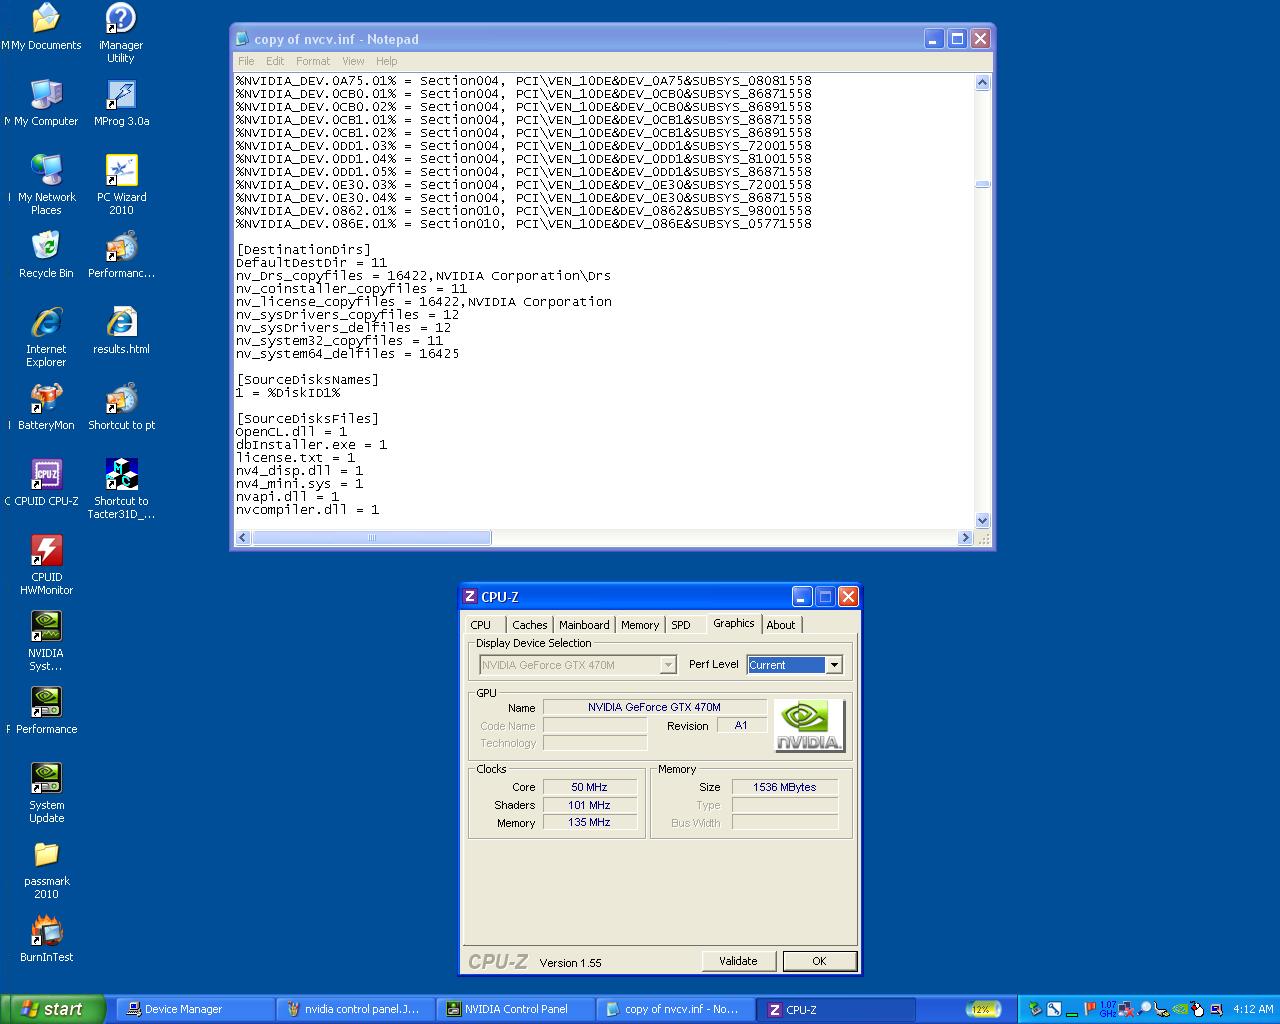This screenshot has height=1024, width=1280.
Task: Select the CPUID HWMonitor icon
Action: (46, 565)
